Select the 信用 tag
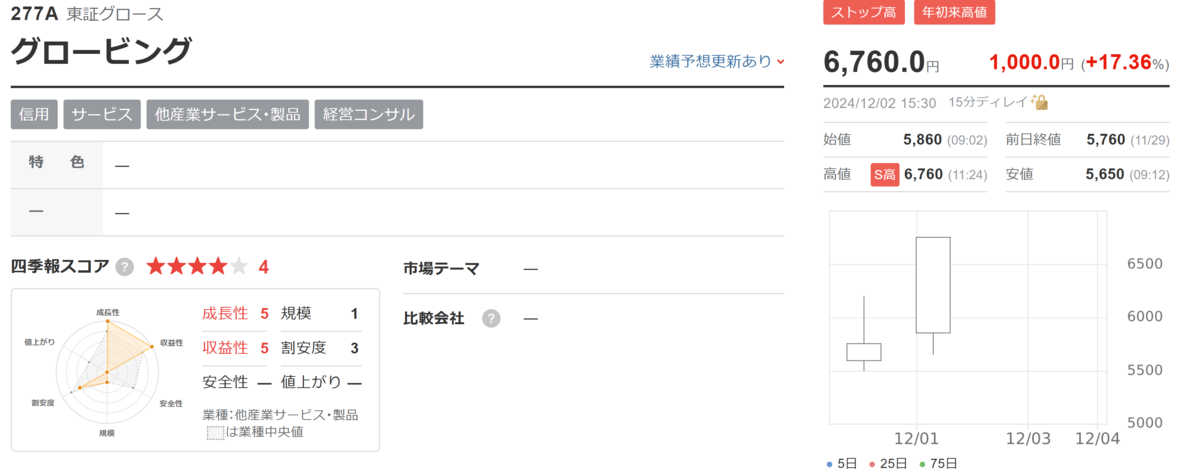Screen dimensions: 1200x473 pos(34,114)
